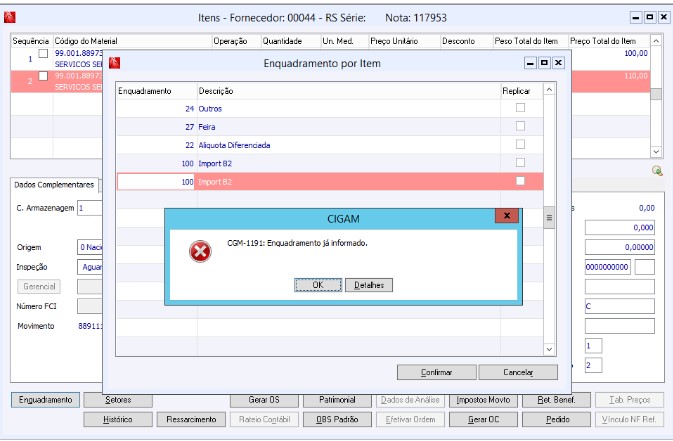Click the field containing 0000000000
Screen dimensions: 673x441
(607, 267)
